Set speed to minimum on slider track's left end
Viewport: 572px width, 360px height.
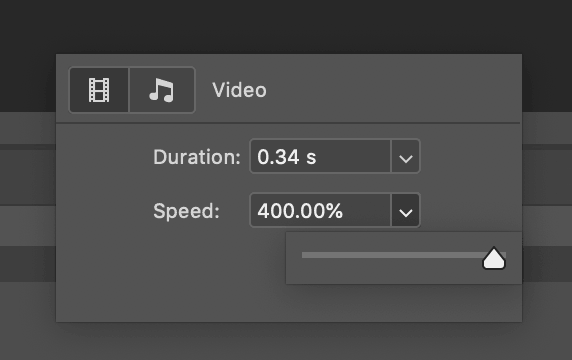click(304, 255)
